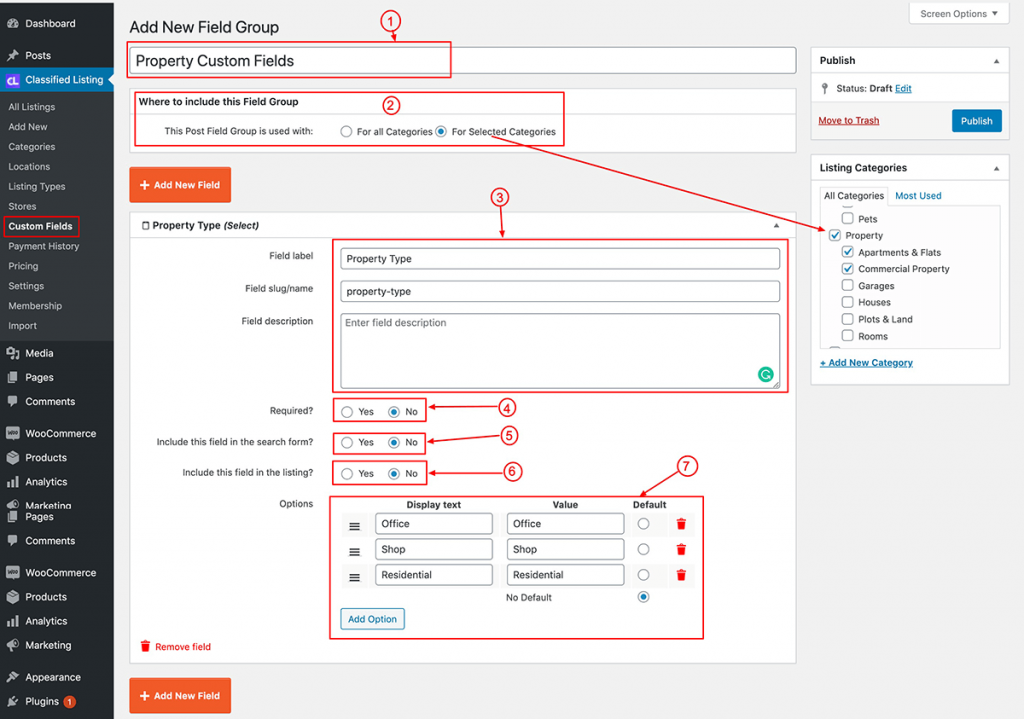The width and height of the screenshot is (1024, 719).
Task: Switch to the Most Used tab
Action: coord(918,196)
